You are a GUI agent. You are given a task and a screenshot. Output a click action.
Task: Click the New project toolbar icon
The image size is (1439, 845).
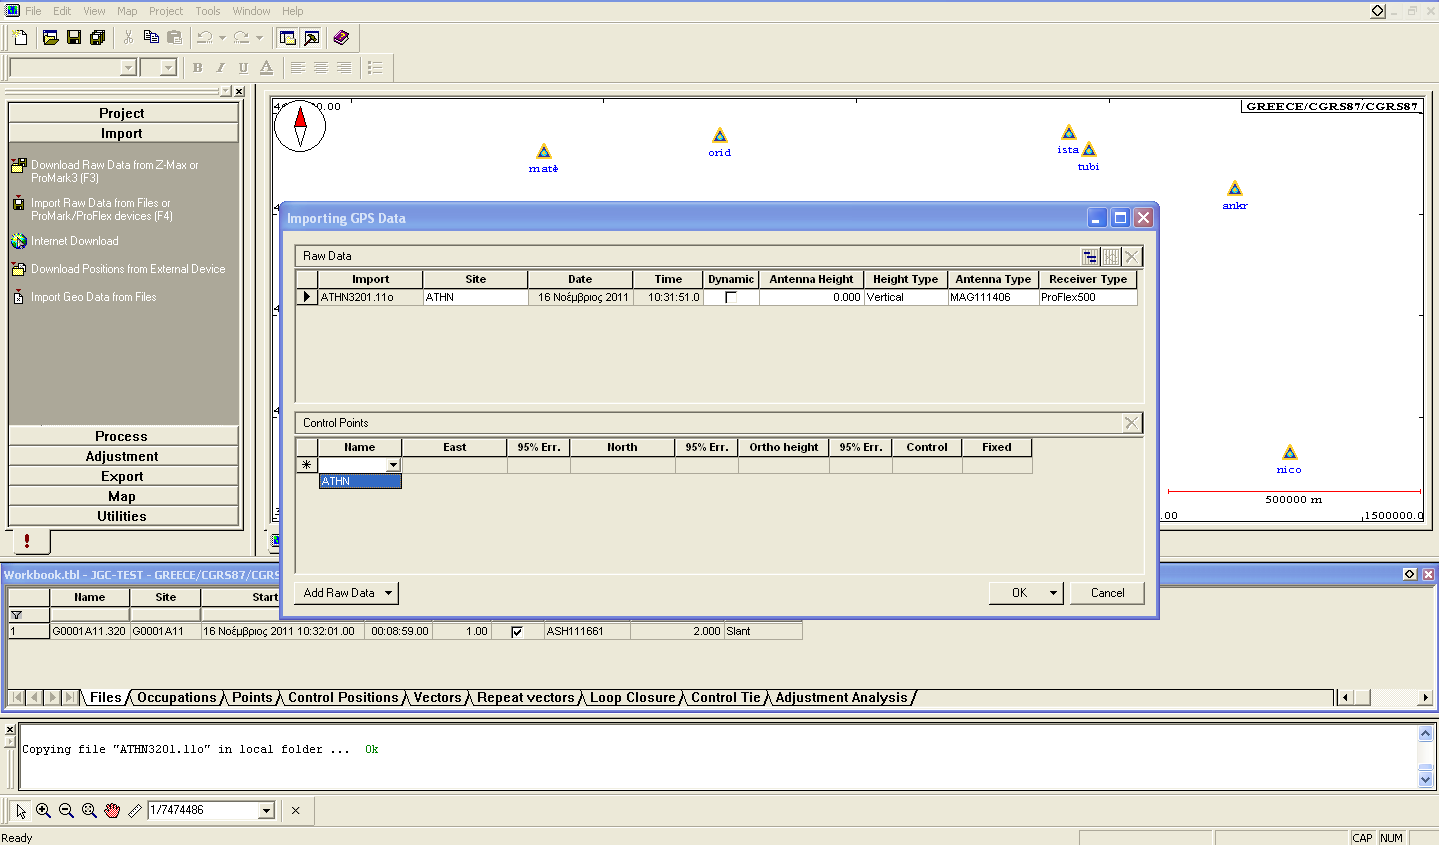click(20, 38)
